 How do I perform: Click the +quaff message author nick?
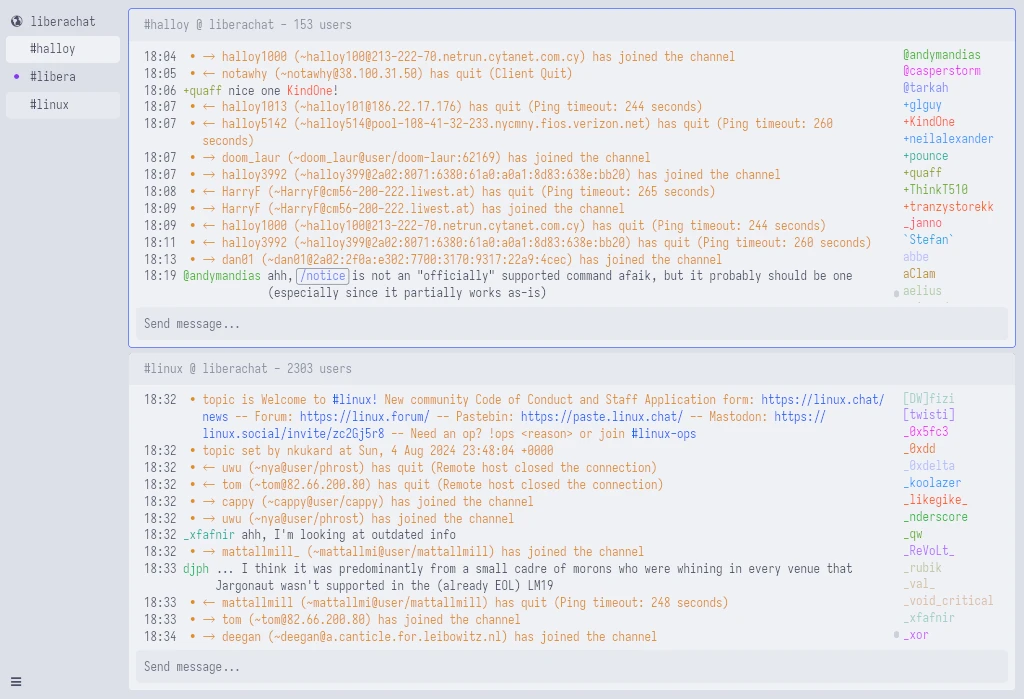[x=202, y=90]
